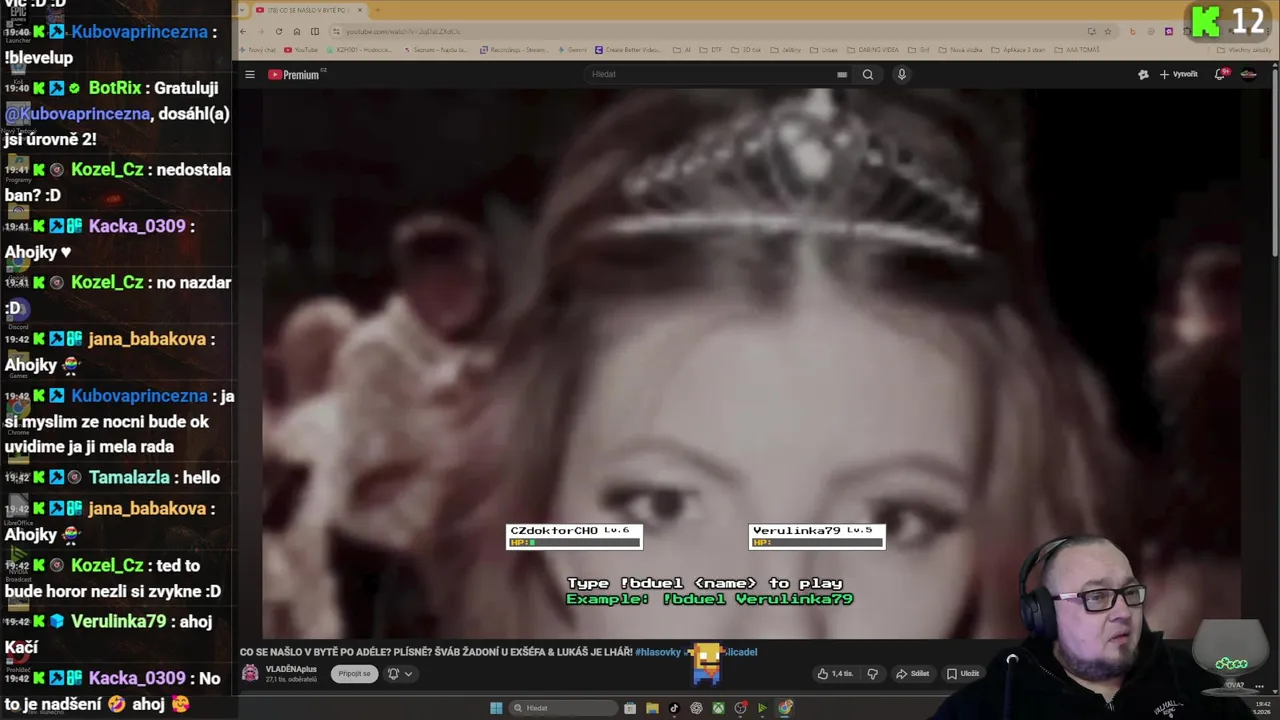This screenshot has height=720, width=1280.
Task: Go back with browser back arrow
Action: click(243, 31)
